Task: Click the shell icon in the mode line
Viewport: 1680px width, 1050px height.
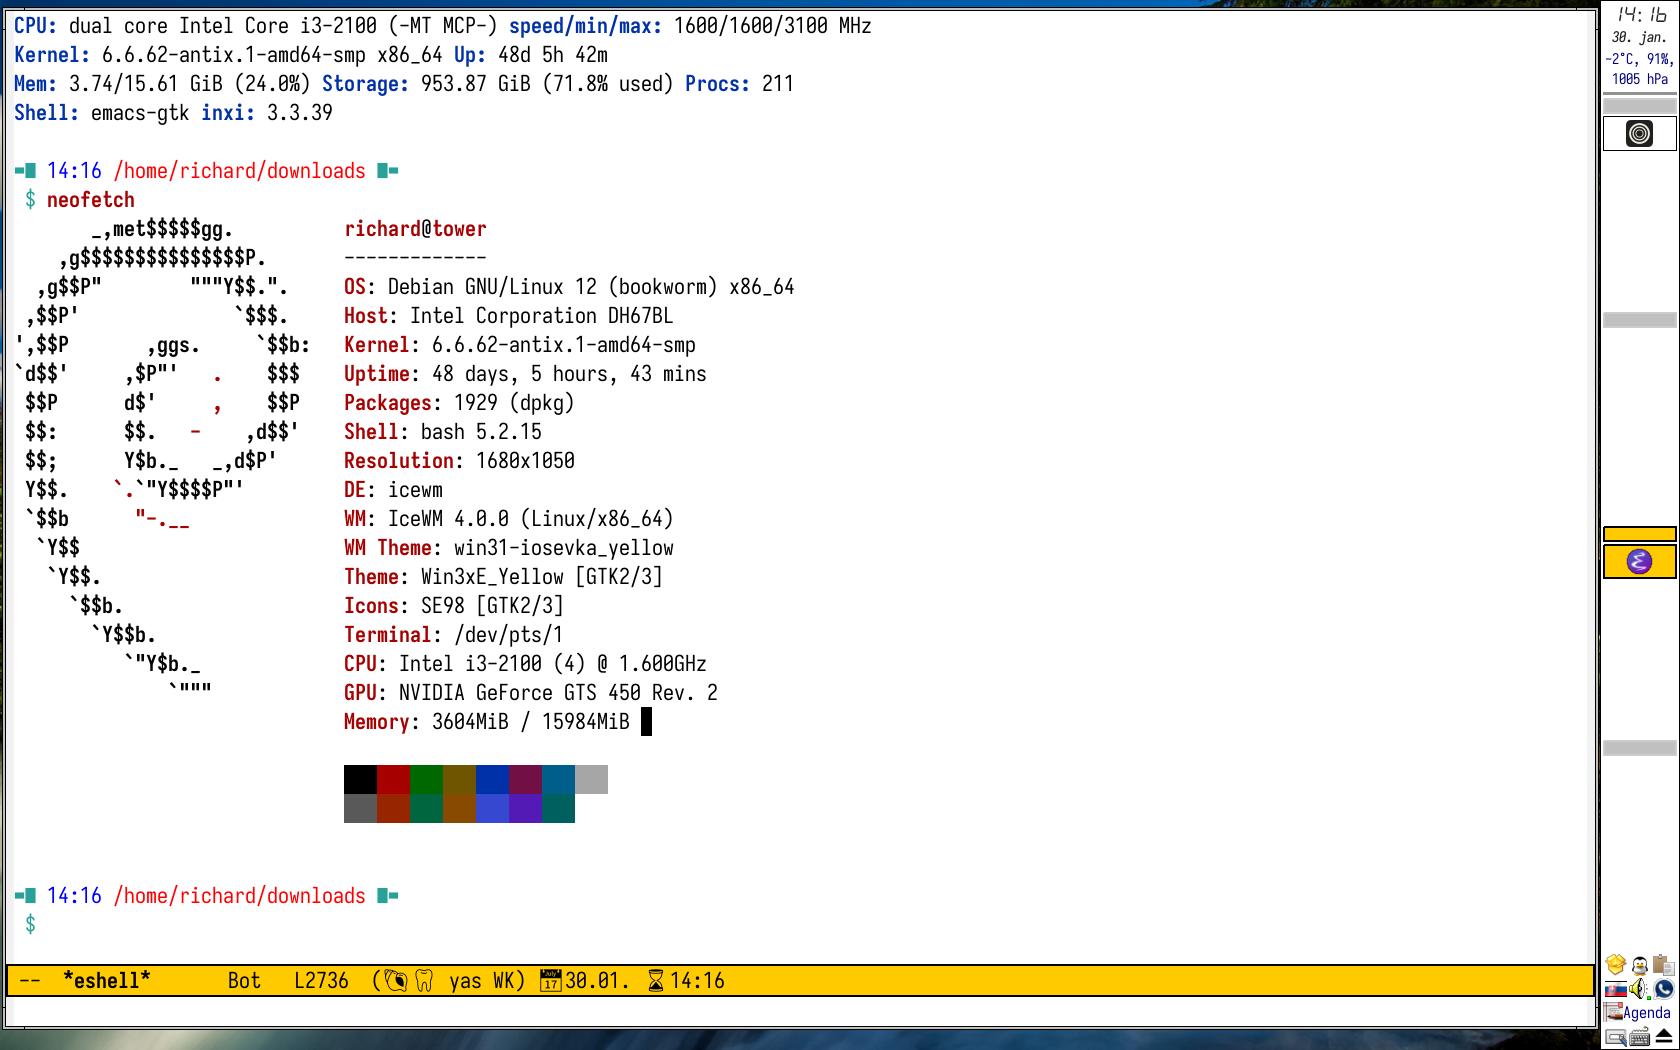Action: tap(396, 981)
